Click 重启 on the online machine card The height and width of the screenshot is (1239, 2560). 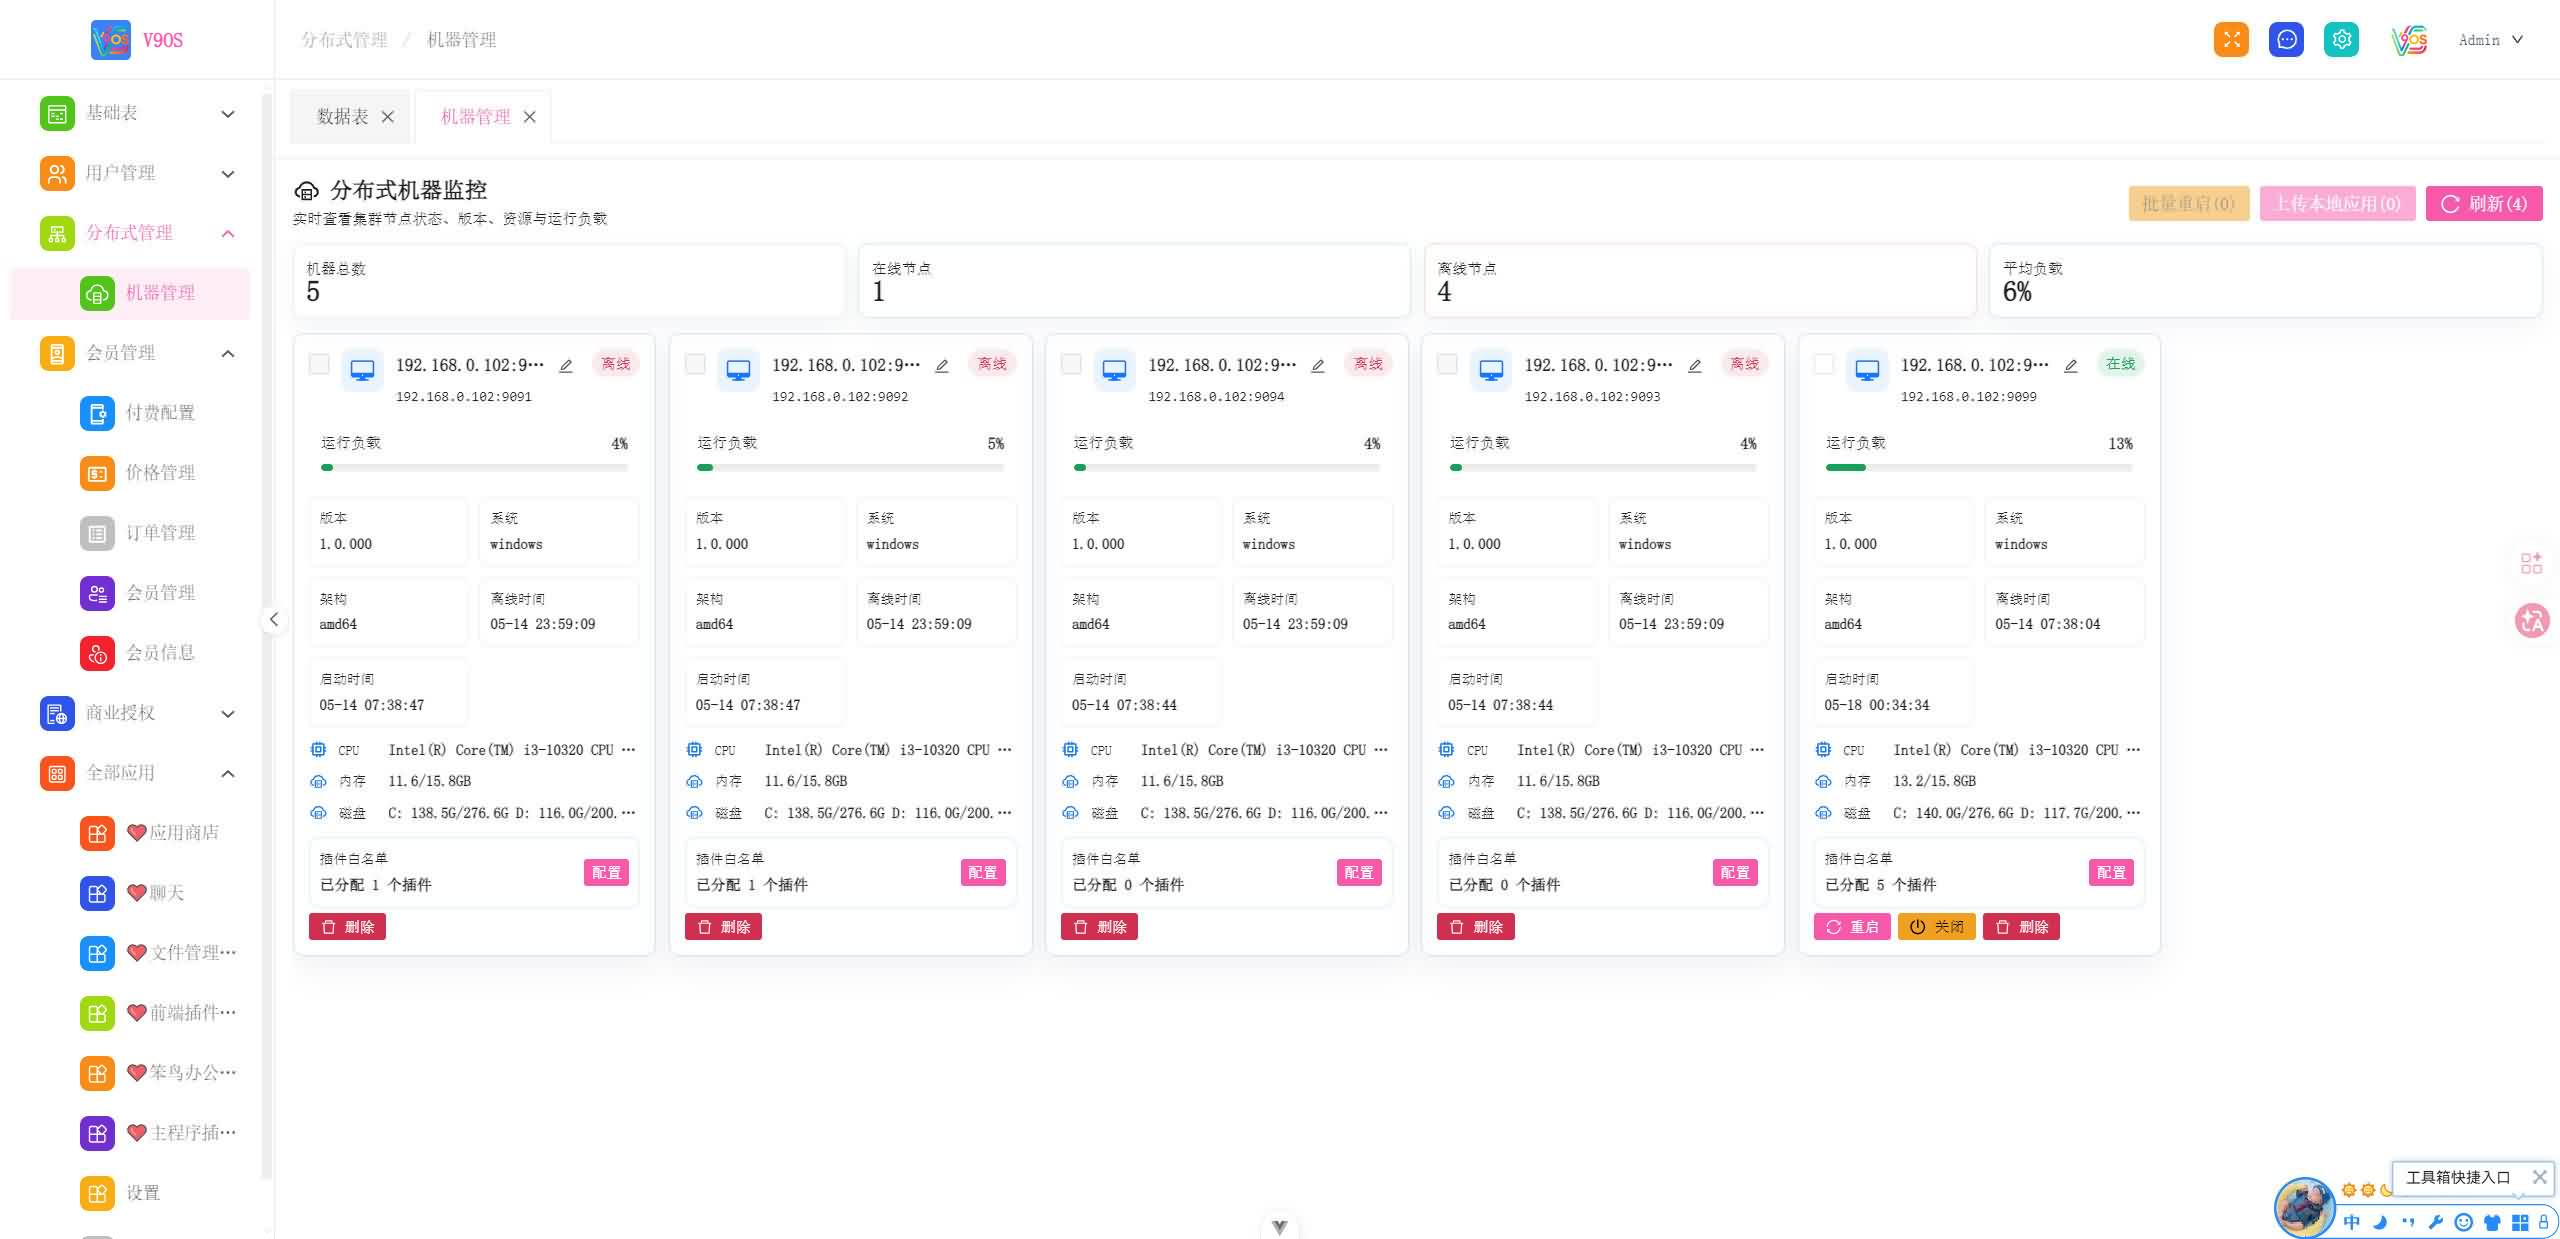tap(1852, 927)
